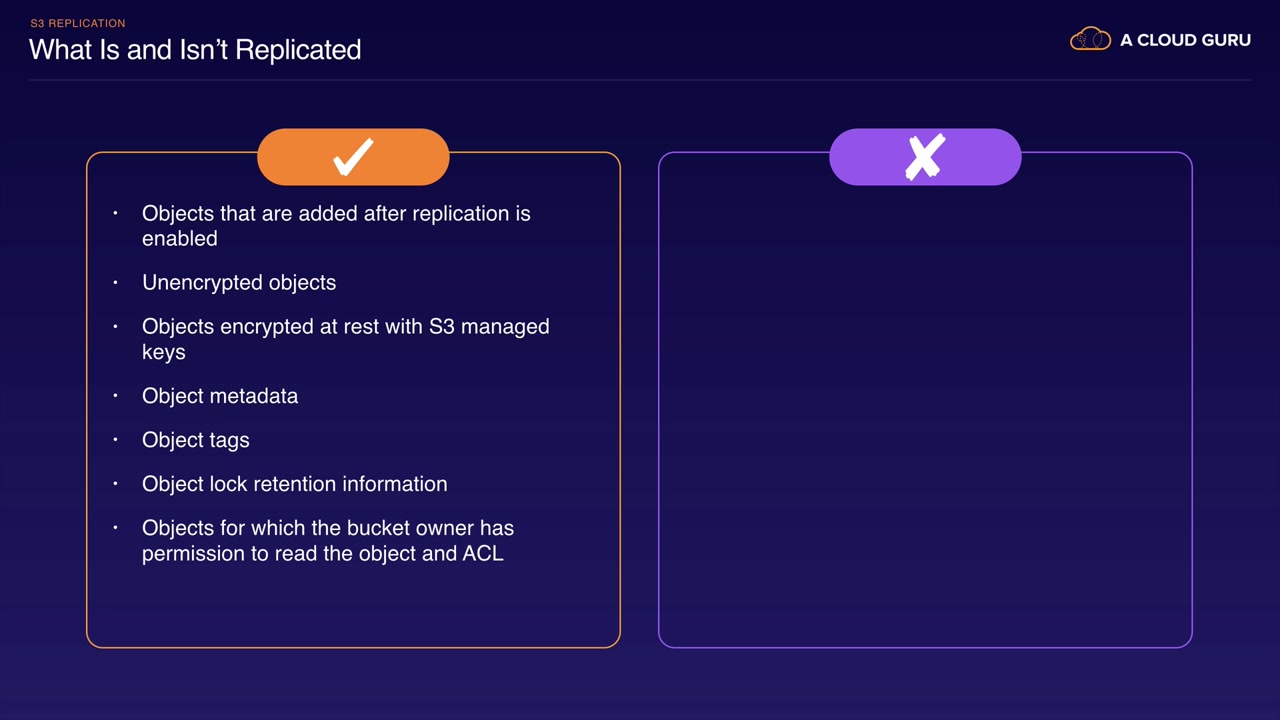
Task: Click the "What Is and Isn't Replicated" slide title
Action: click(195, 50)
